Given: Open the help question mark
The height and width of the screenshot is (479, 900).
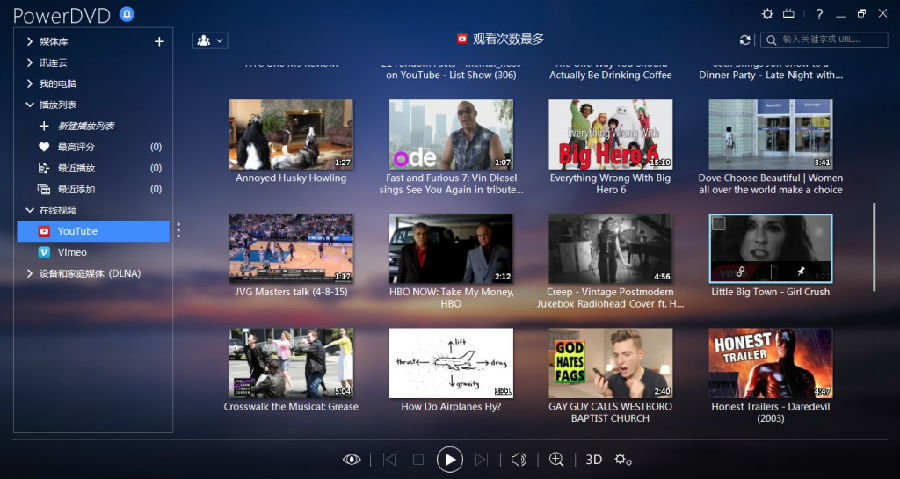Looking at the screenshot, I should pyautogui.click(x=820, y=14).
